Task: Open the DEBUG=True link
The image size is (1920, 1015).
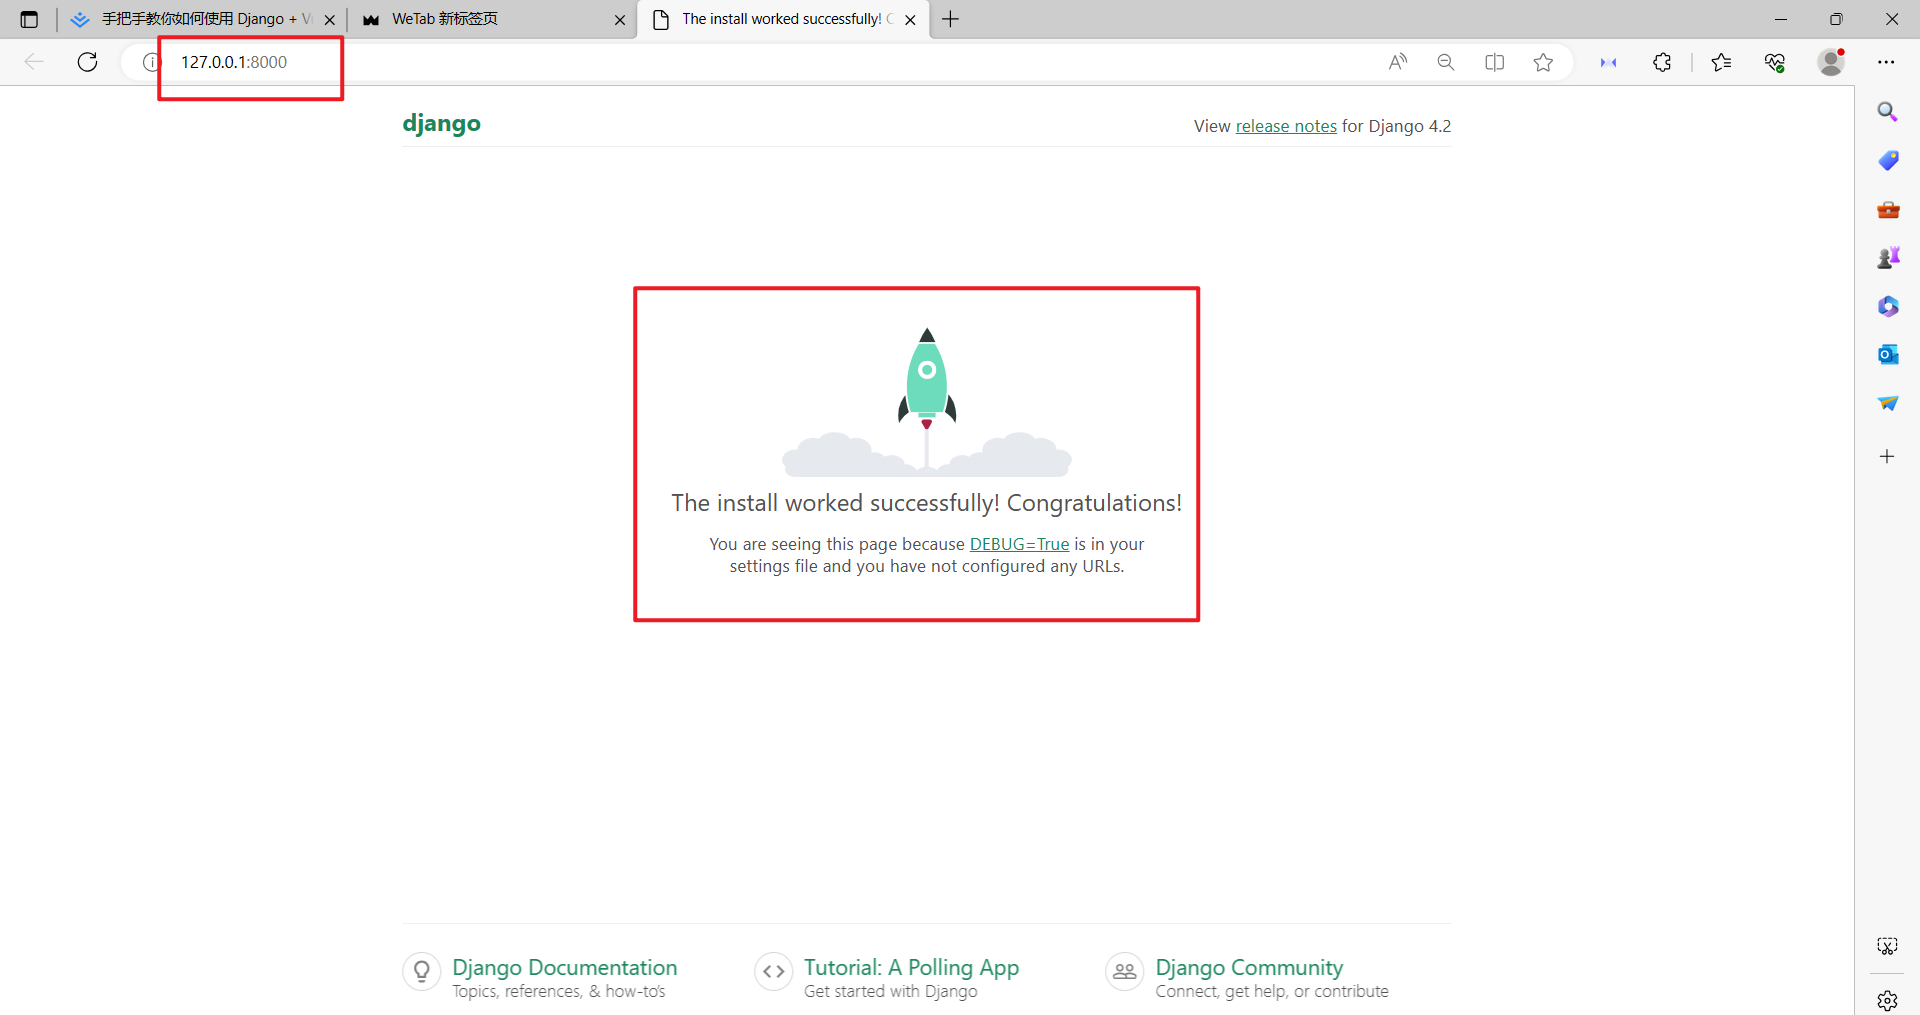Action: coord(1019,544)
